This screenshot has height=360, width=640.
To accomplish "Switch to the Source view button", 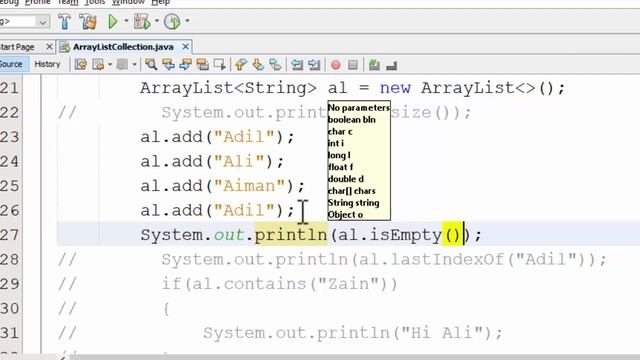I will click(13, 64).
